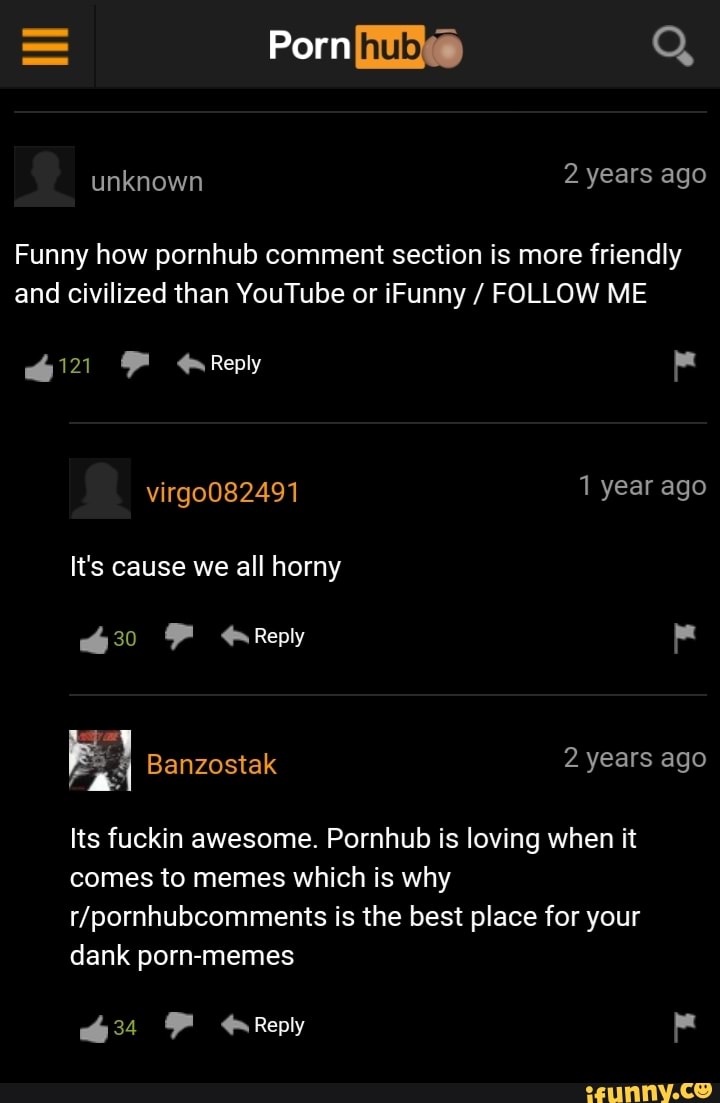
Task: Click Banzostak's avatar thumbnail
Action: [100, 760]
